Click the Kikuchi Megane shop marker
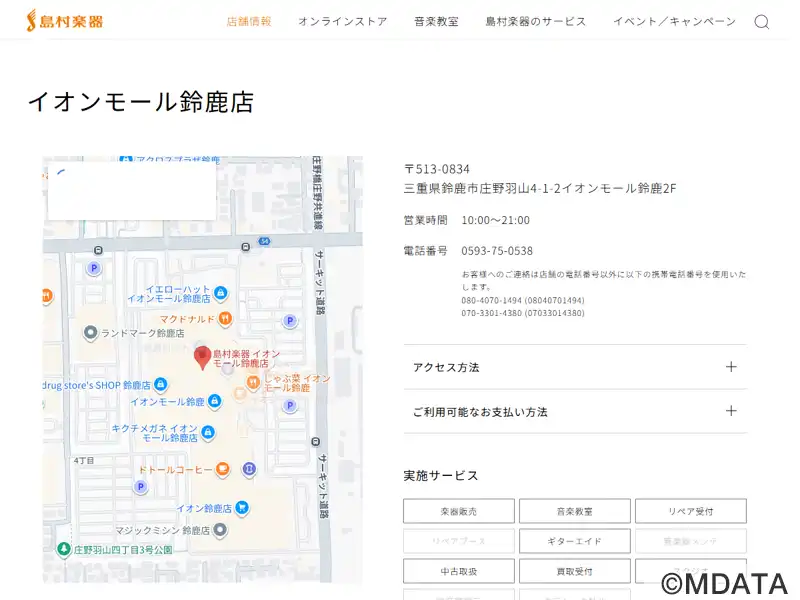This screenshot has height=600, width=800. click(208, 432)
